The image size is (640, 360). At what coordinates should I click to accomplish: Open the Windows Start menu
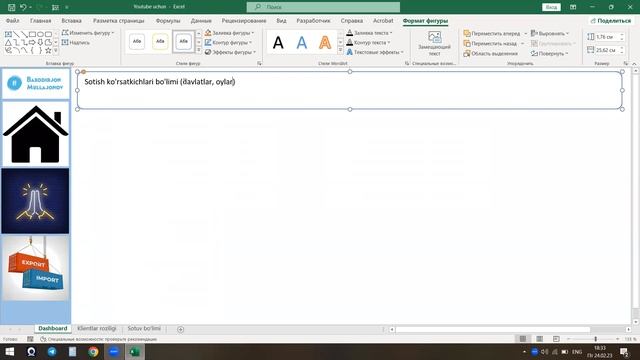tap(9, 351)
